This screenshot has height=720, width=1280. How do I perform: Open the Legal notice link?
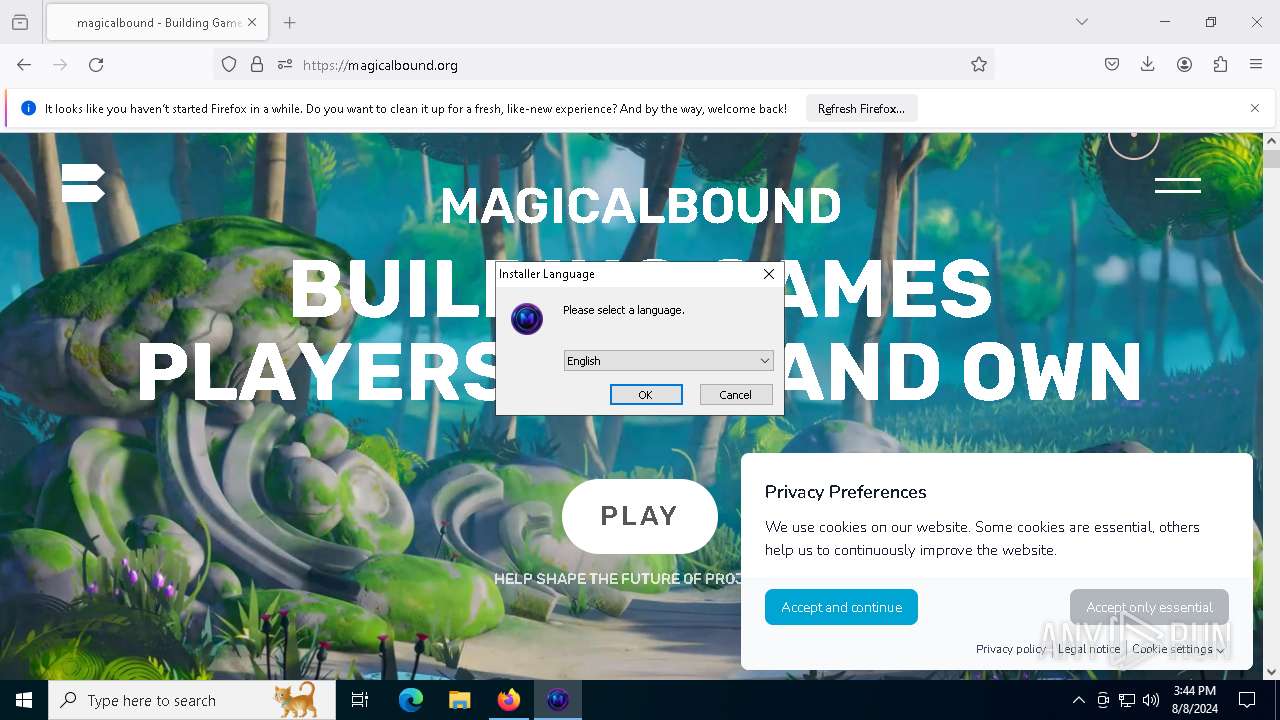point(1089,649)
